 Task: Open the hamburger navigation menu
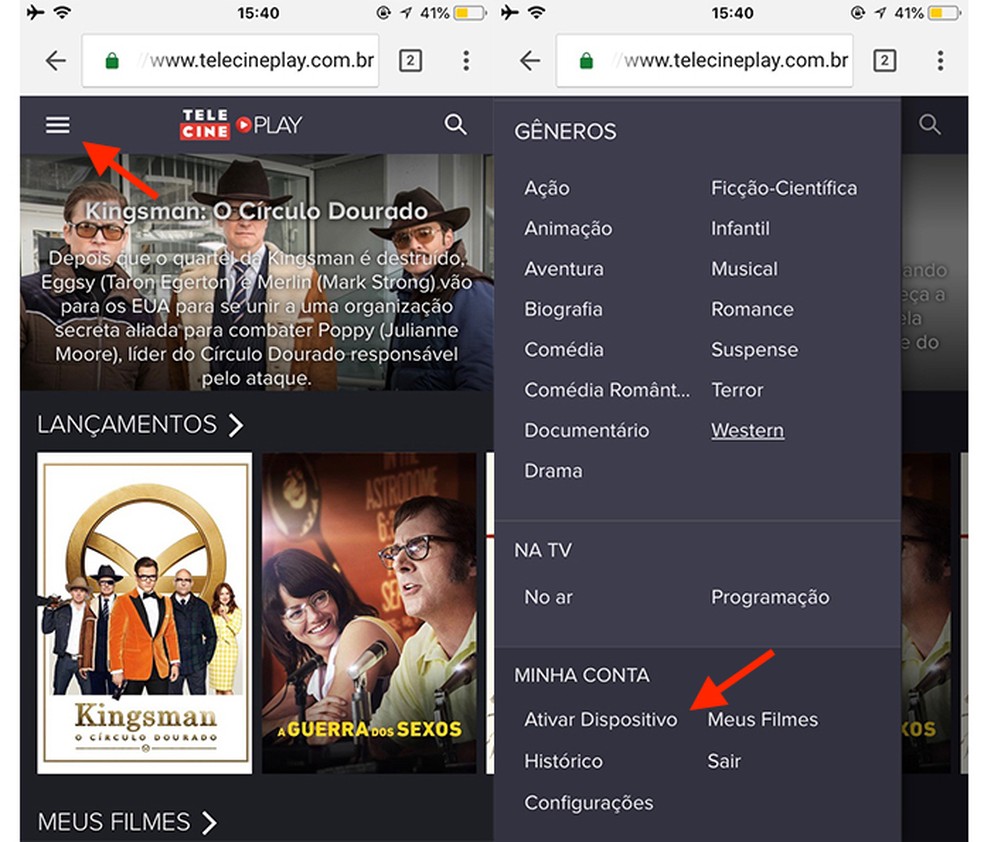click(x=57, y=125)
